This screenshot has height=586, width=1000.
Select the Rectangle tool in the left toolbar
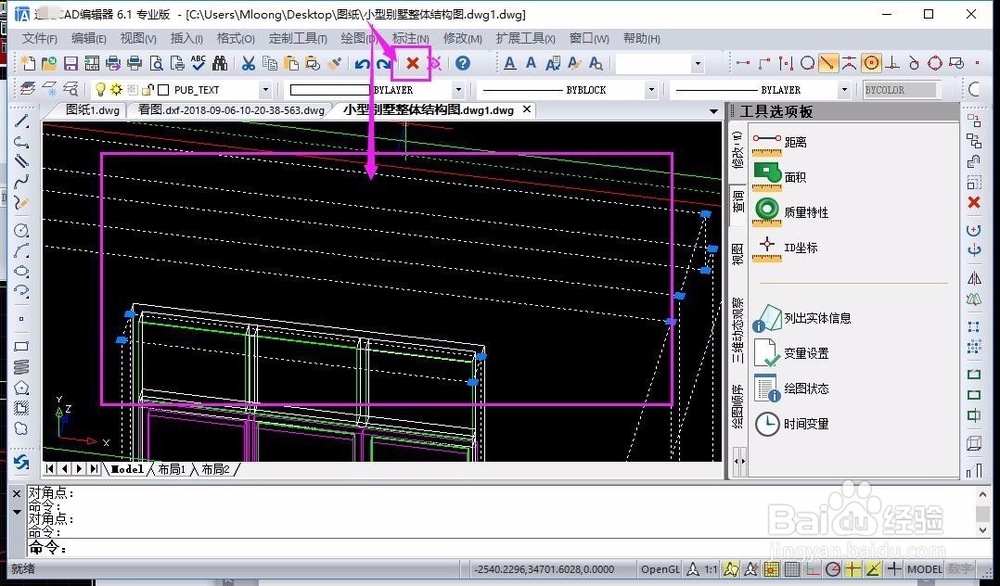(22, 346)
